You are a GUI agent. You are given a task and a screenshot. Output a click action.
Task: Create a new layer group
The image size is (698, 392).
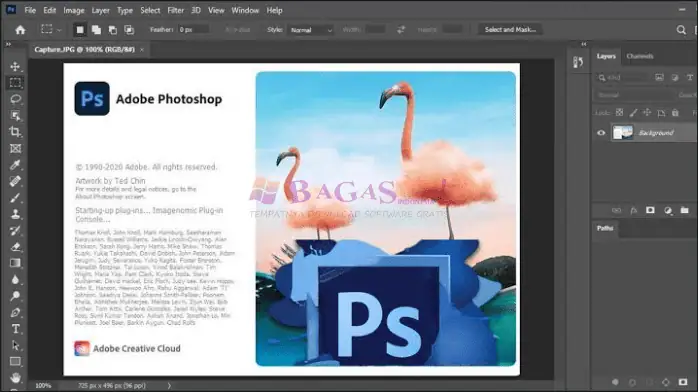pyautogui.click(x=684, y=210)
